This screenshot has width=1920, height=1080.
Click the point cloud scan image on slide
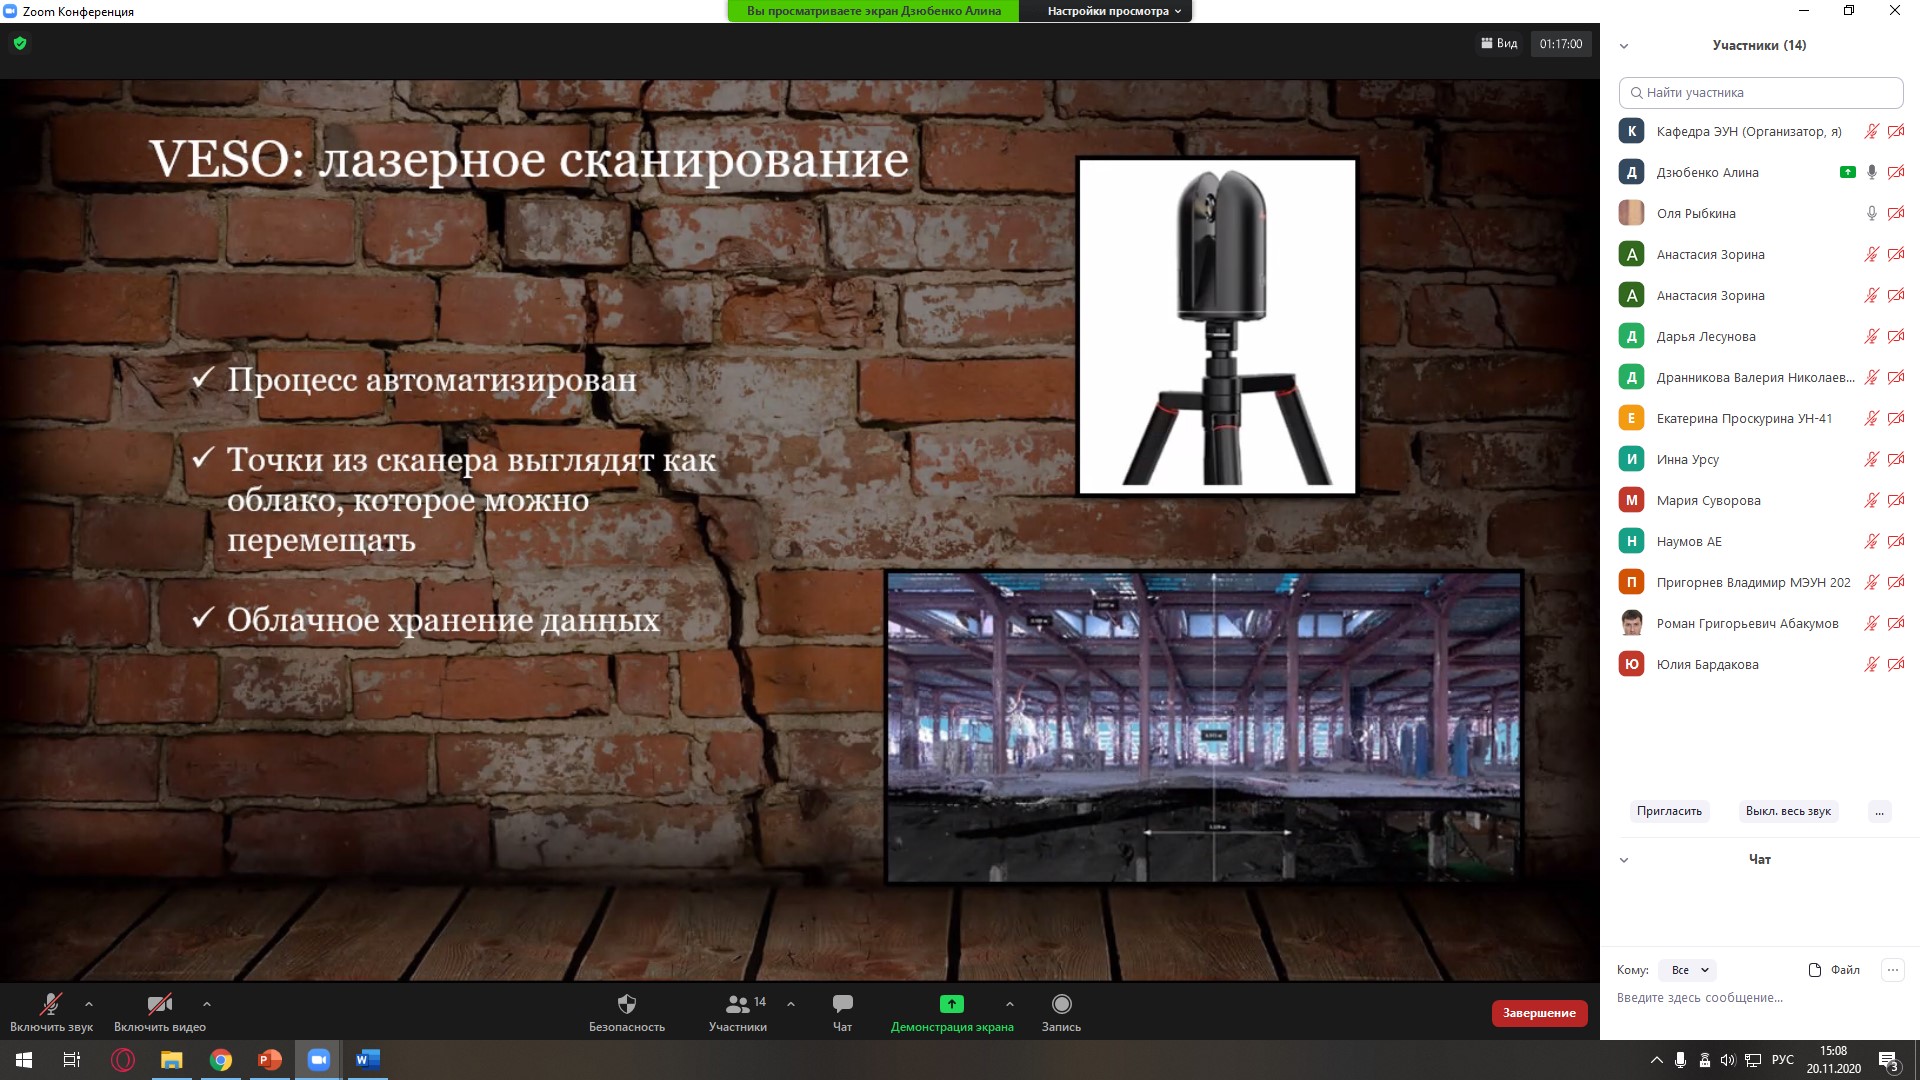pos(1204,727)
